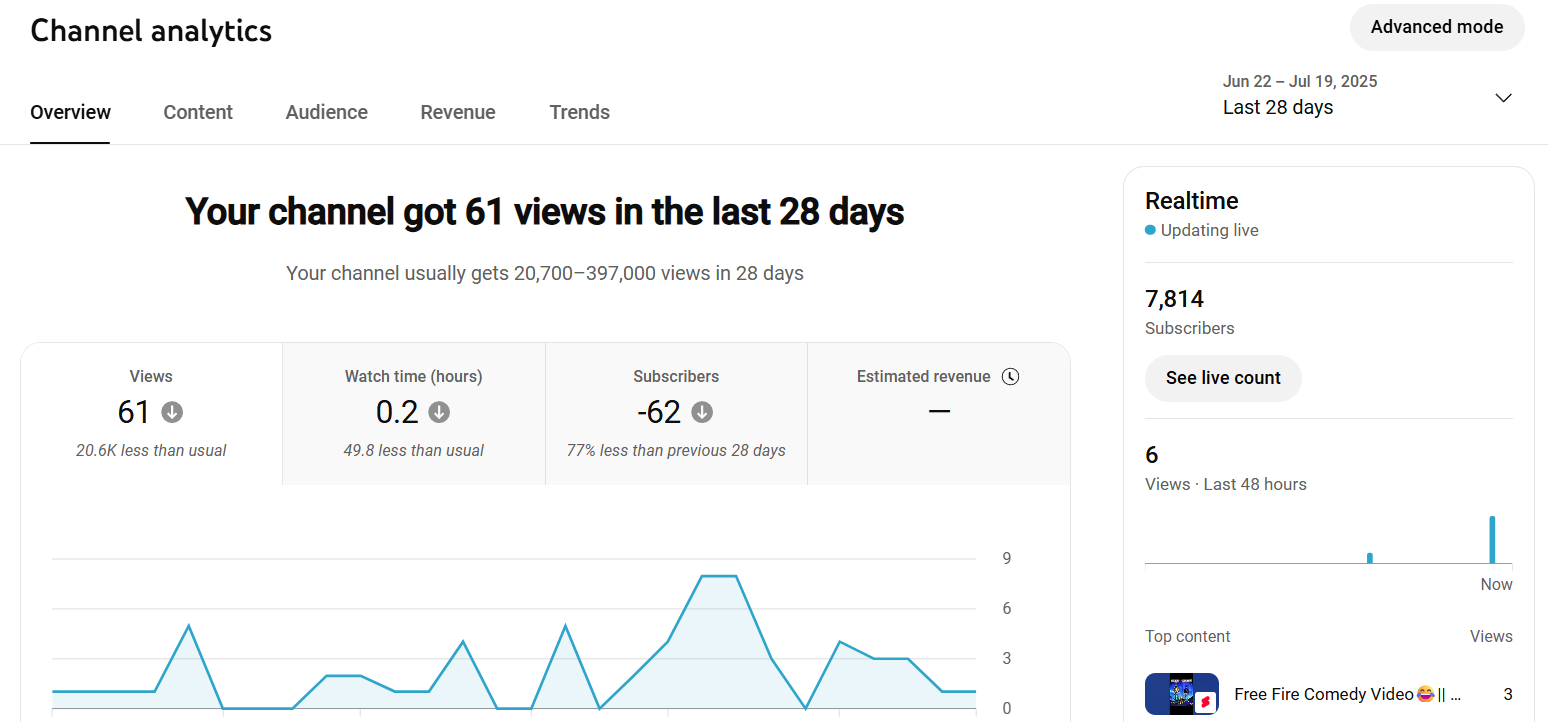1548x722 pixels.
Task: Select the Subscribers metric card
Action: [x=676, y=414]
